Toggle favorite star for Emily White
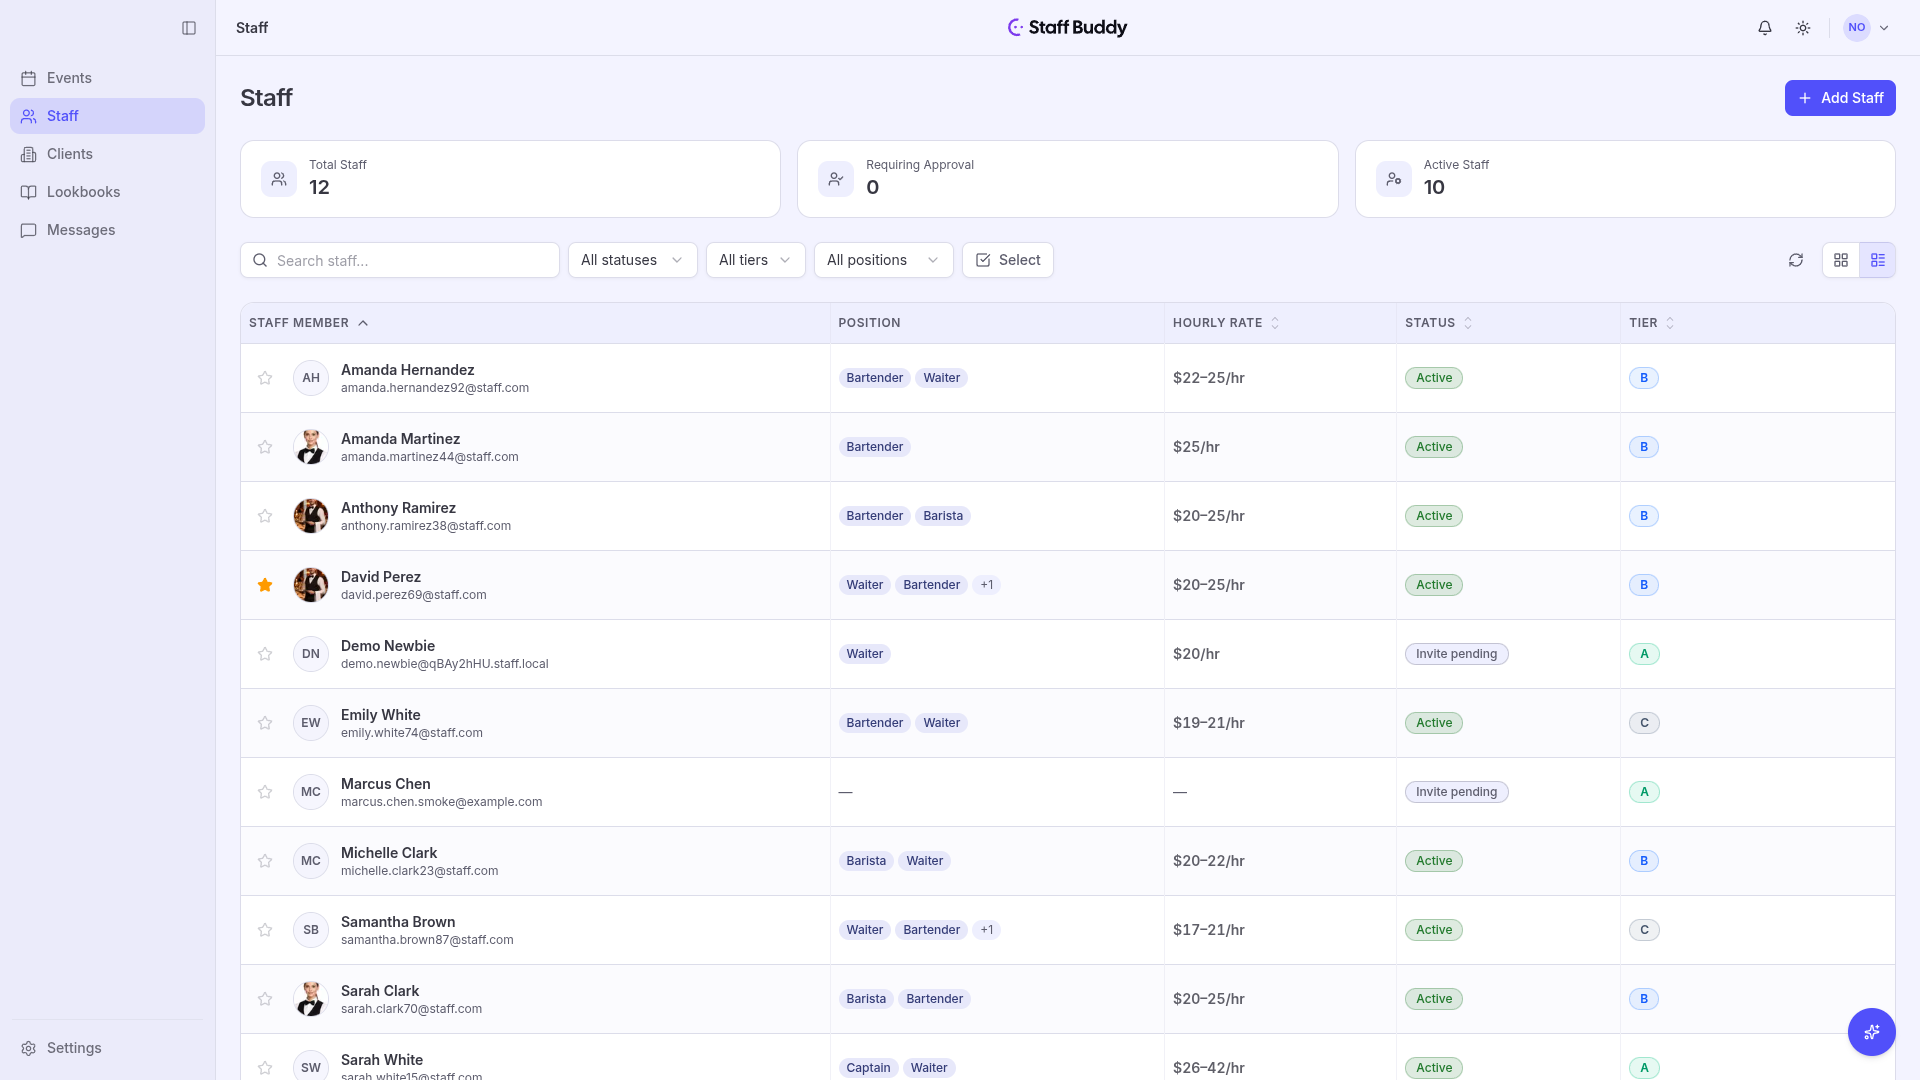Screen dimensions: 1920x1080 pyautogui.click(x=265, y=723)
